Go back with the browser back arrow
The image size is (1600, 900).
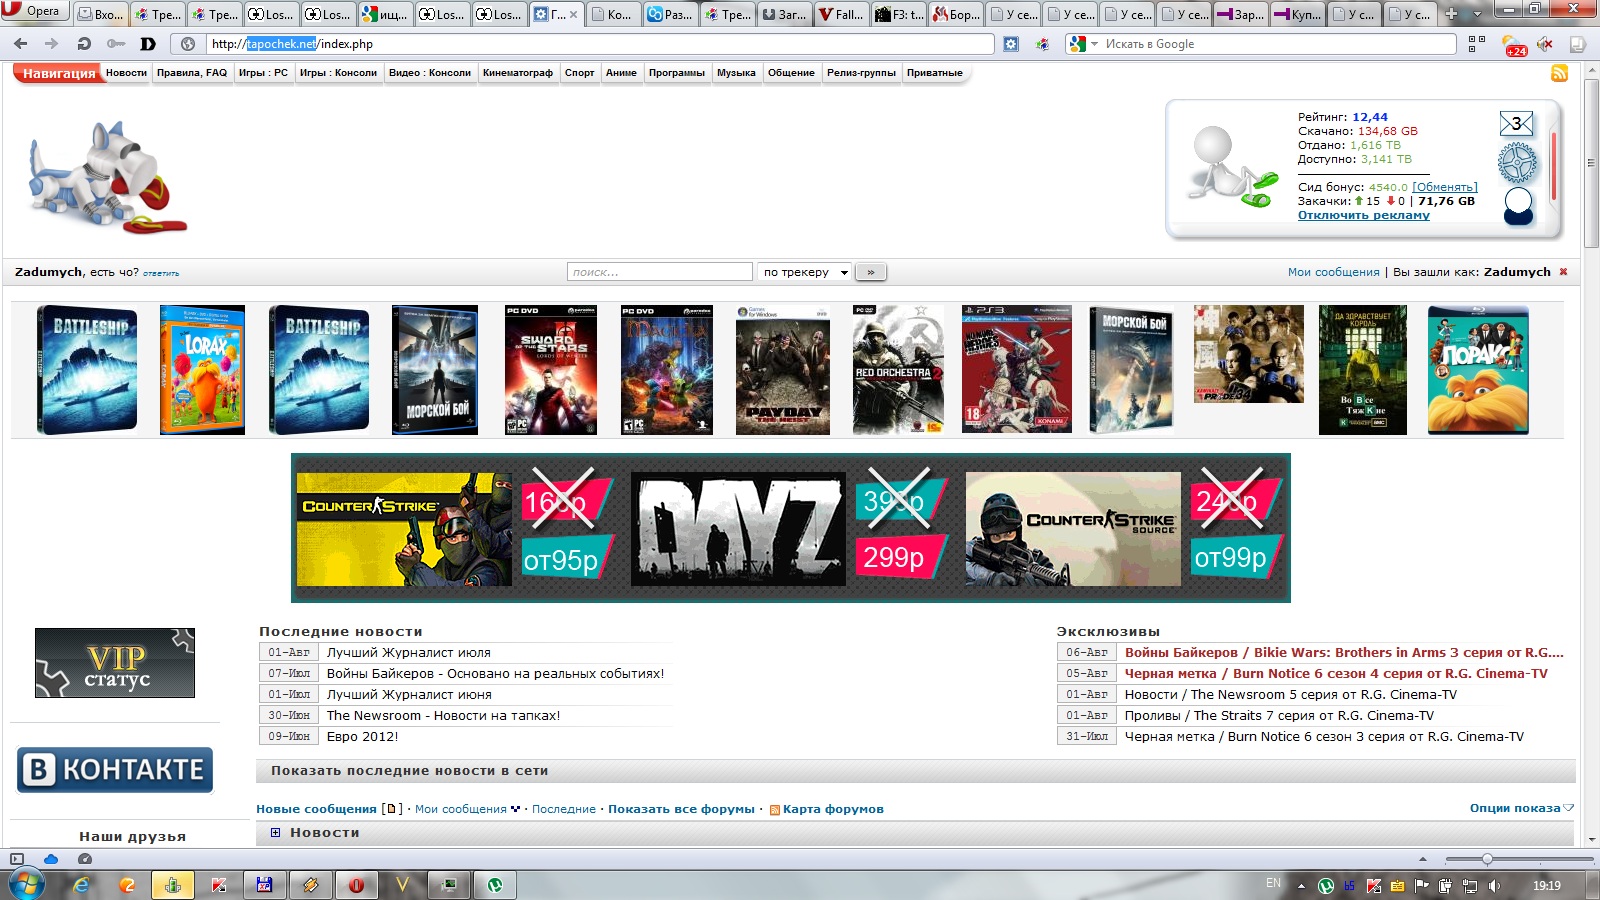click(21, 44)
